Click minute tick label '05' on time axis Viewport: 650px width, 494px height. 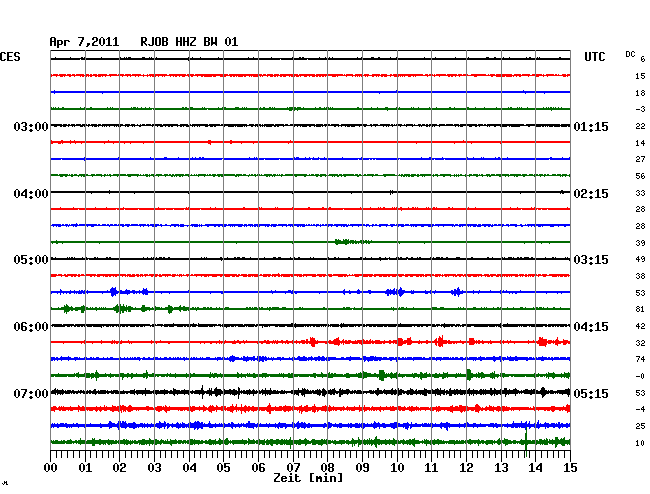tap(223, 468)
